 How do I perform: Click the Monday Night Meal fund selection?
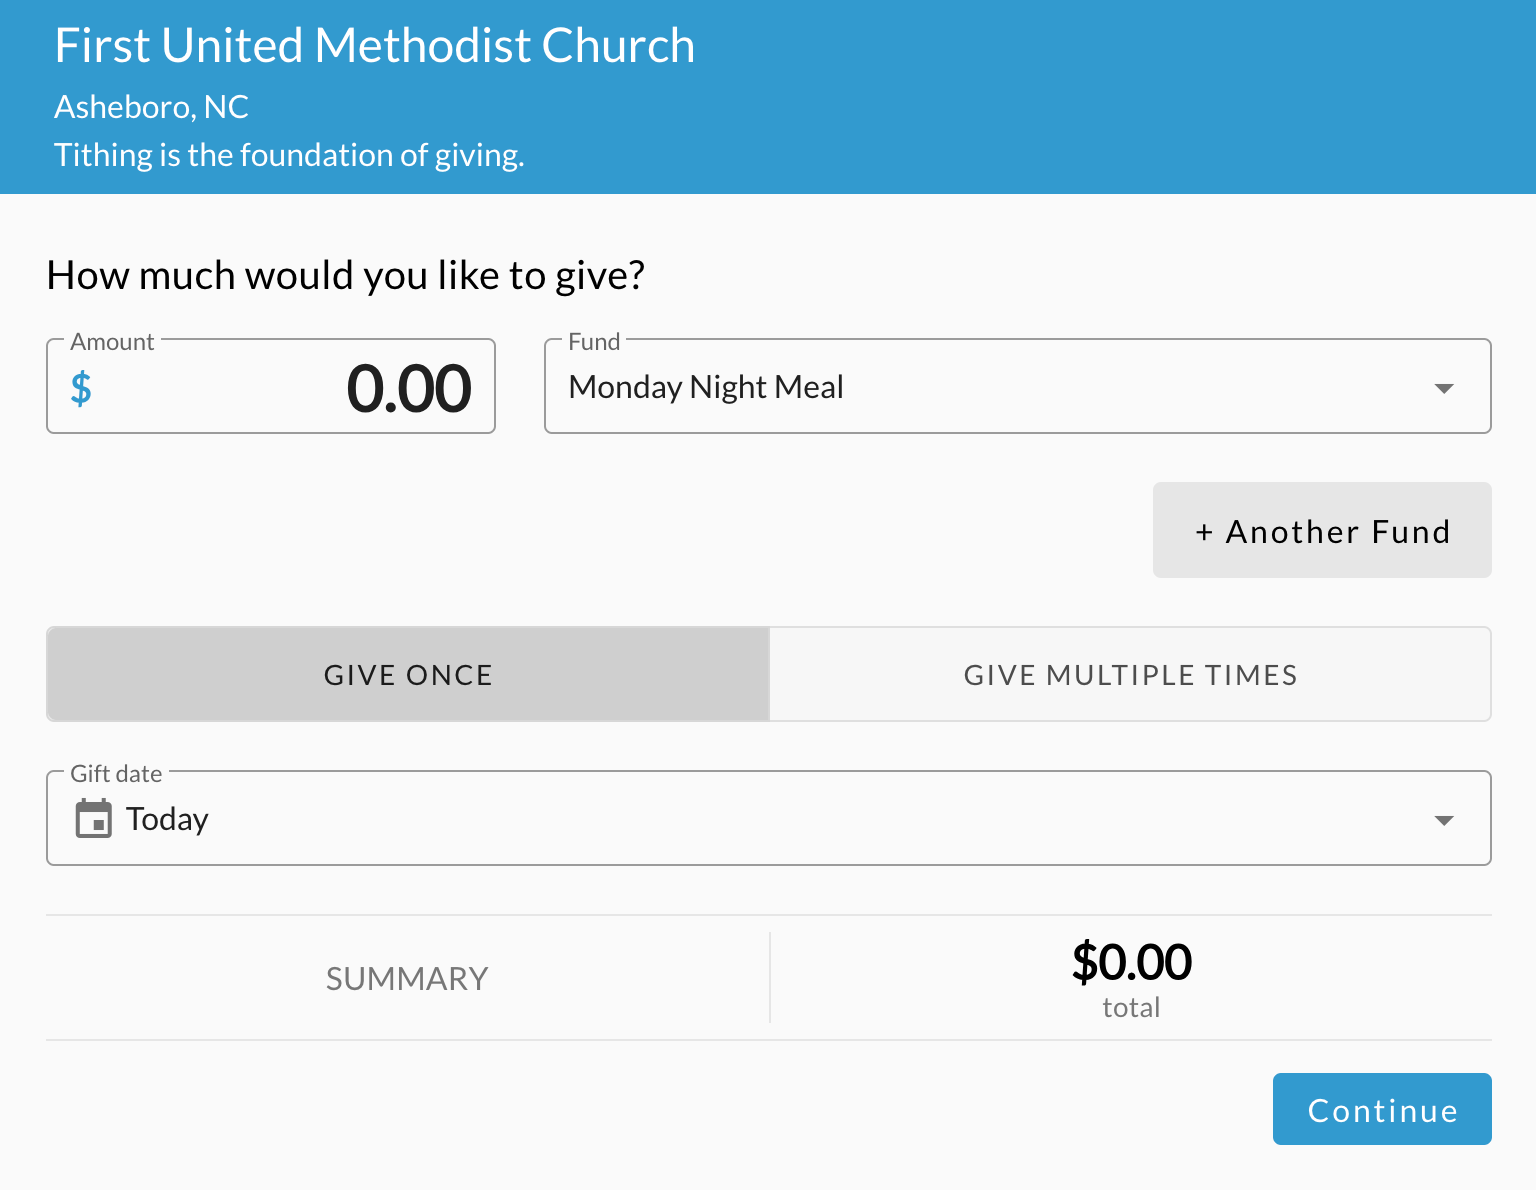click(706, 387)
